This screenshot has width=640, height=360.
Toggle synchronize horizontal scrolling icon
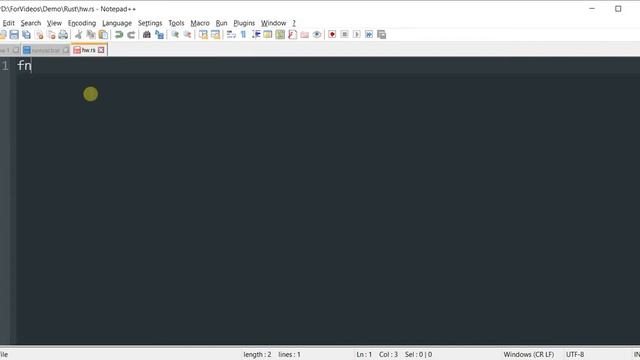[x=215, y=35]
